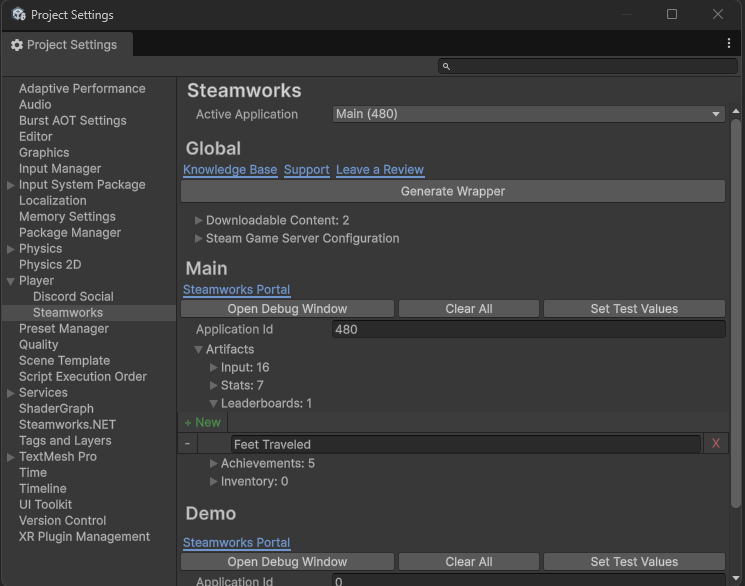Screen dimensions: 745x586
Task: Select Quality settings
Action: click(38, 345)
